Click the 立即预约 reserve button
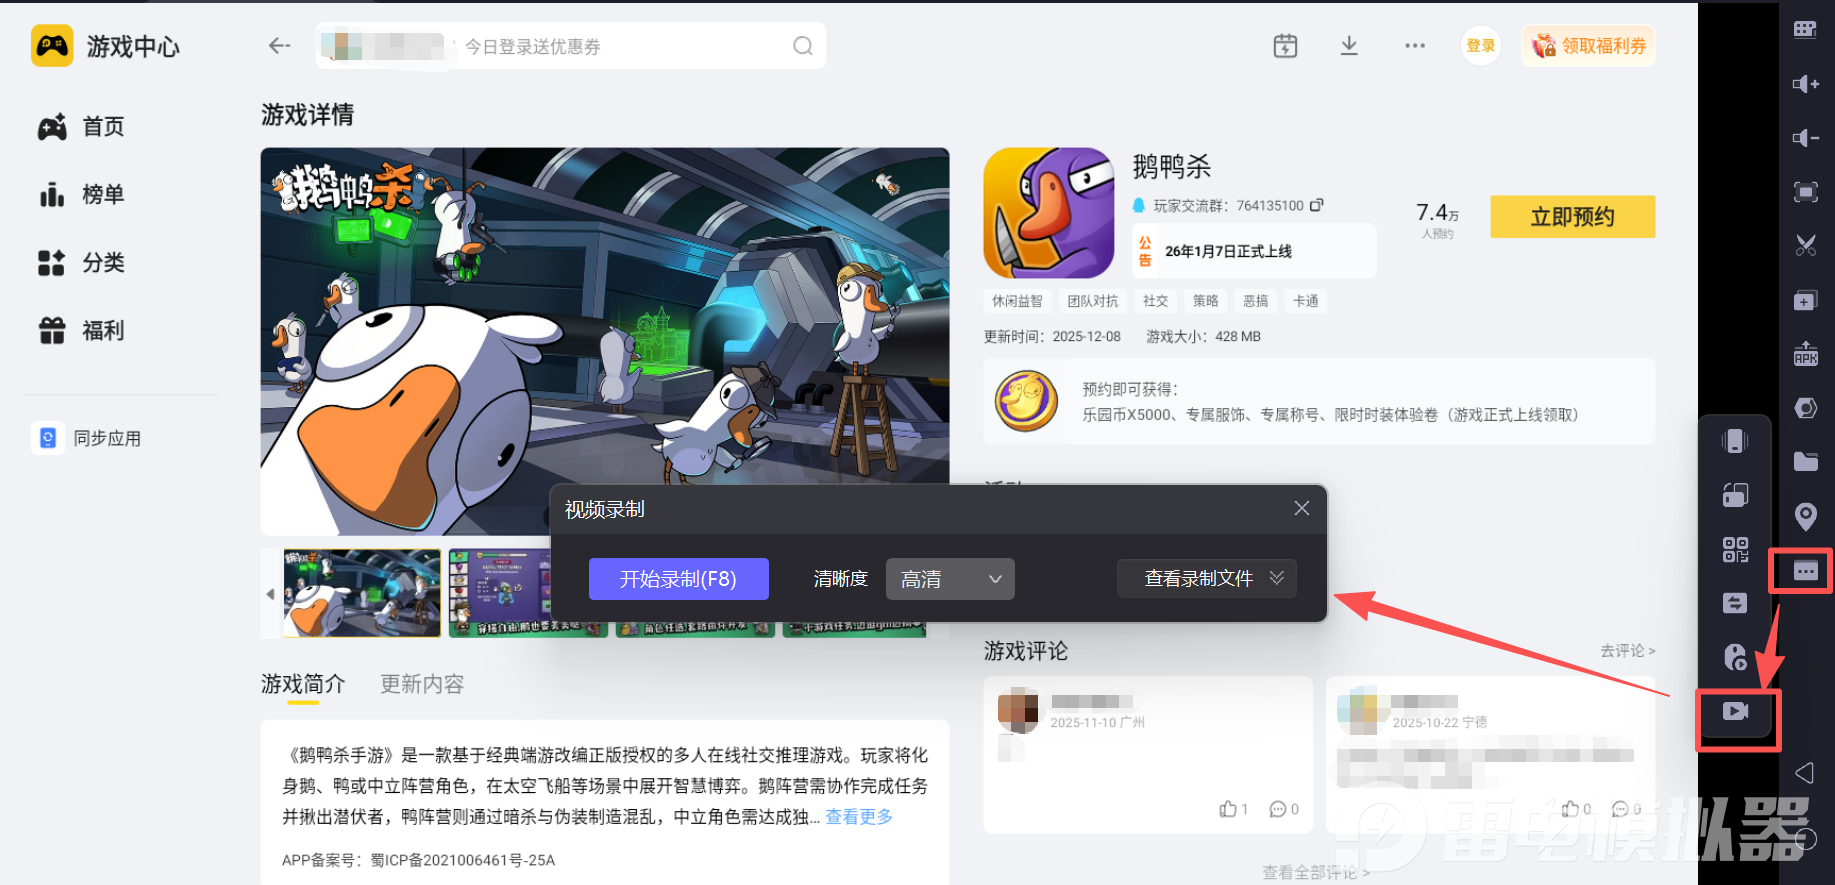Image resolution: width=1835 pixels, height=885 pixels. tap(1573, 217)
